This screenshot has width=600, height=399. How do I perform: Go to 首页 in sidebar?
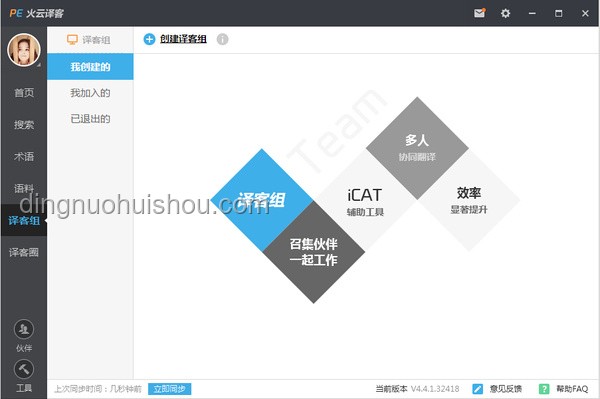click(24, 93)
